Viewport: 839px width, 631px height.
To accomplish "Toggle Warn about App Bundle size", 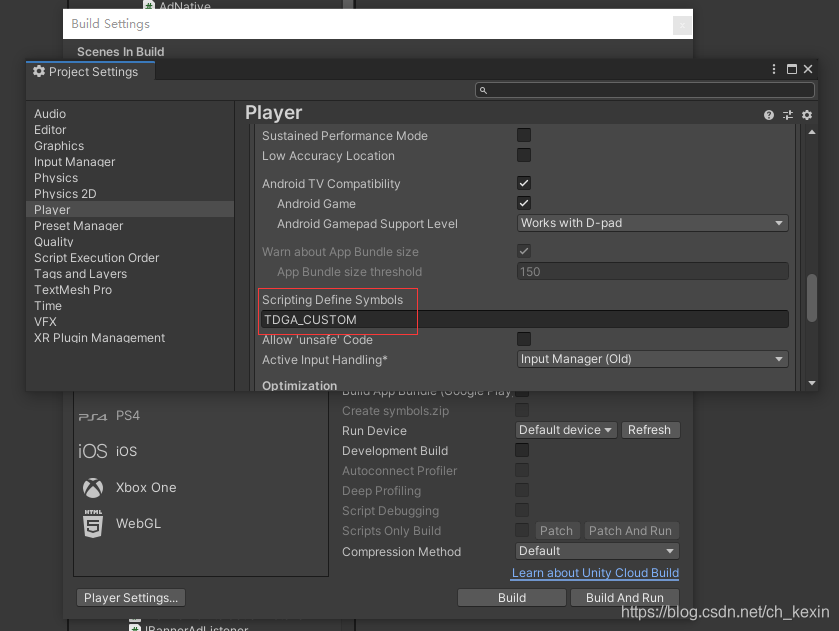I will 524,251.
